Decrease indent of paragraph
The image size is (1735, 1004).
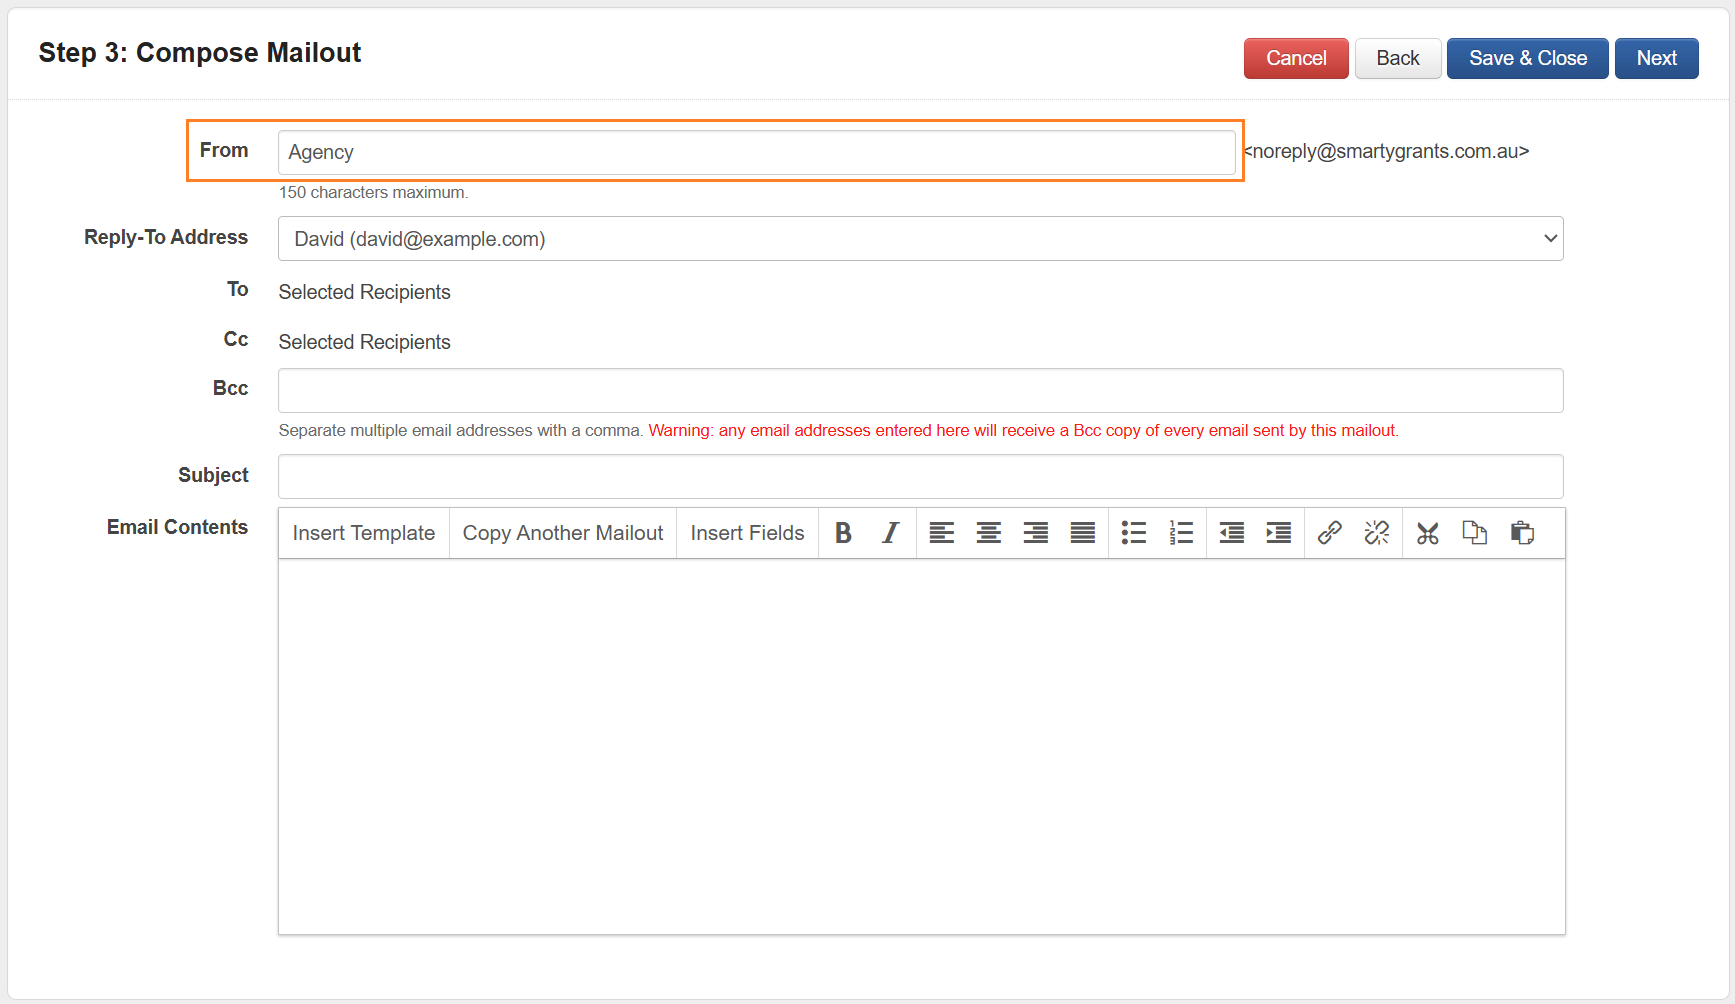coord(1231,533)
